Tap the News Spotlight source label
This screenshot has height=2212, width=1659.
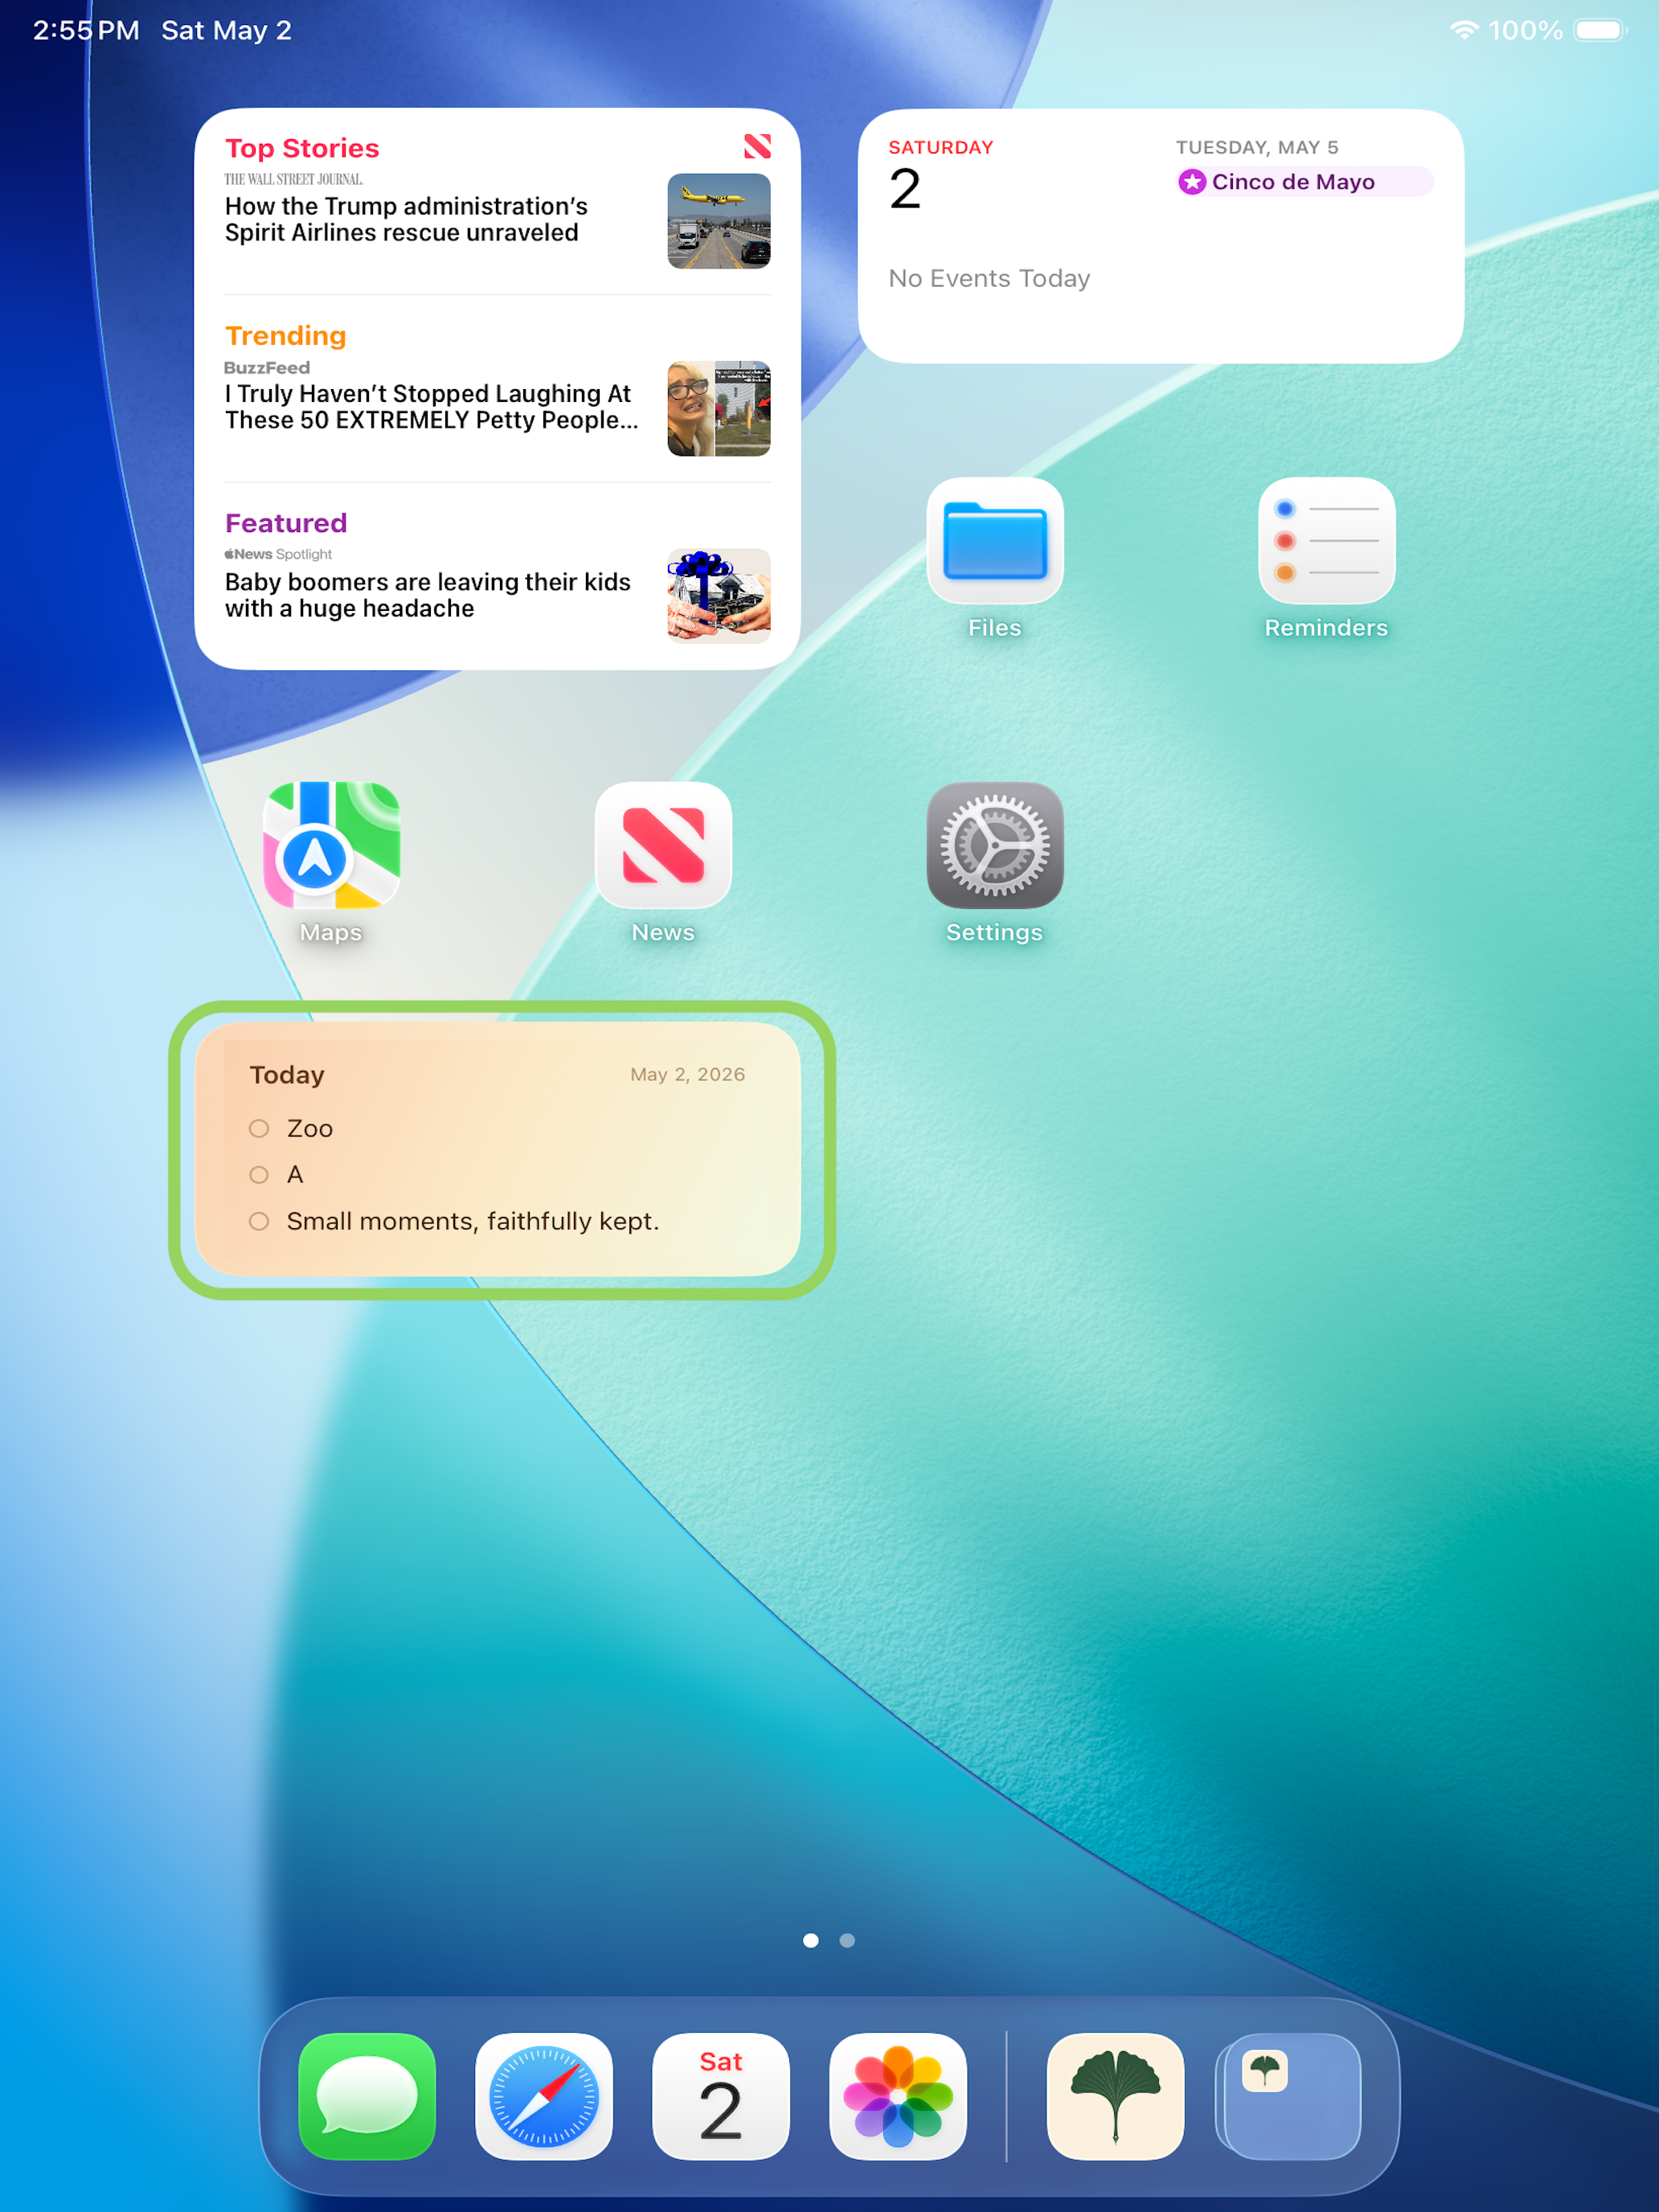(x=278, y=554)
